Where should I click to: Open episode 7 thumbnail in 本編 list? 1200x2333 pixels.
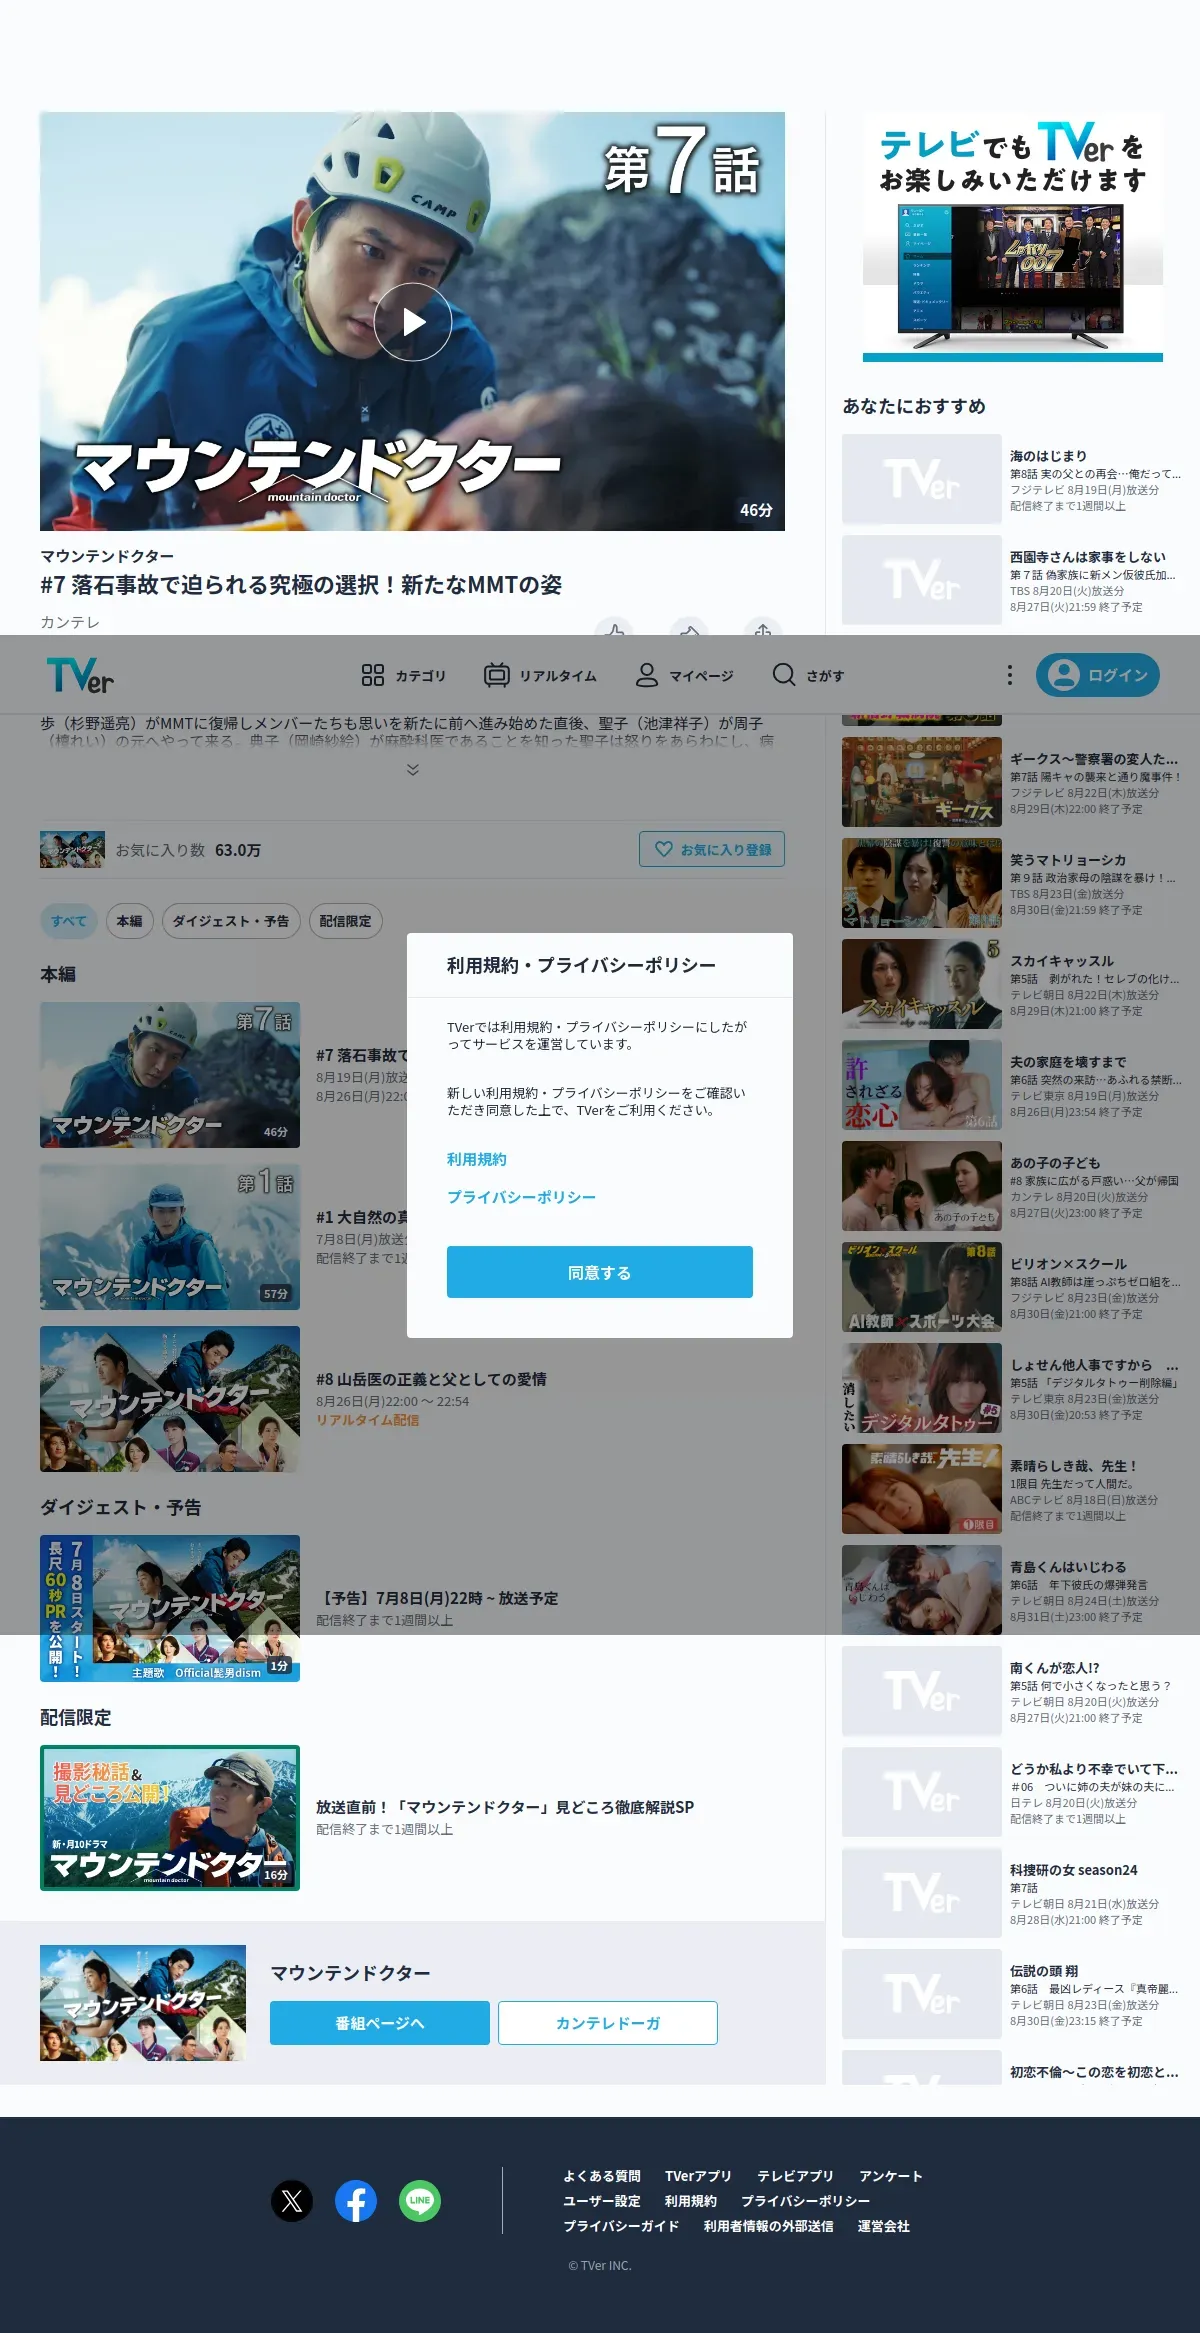(x=170, y=1075)
